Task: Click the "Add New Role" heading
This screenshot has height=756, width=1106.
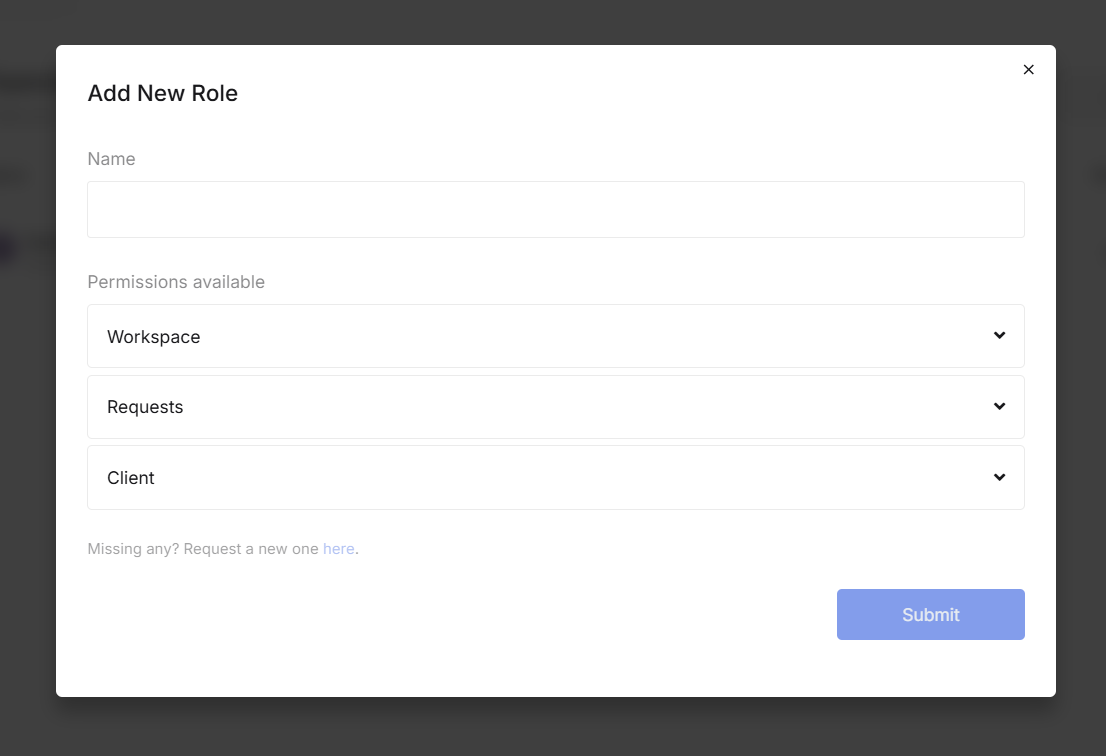Action: tap(163, 94)
